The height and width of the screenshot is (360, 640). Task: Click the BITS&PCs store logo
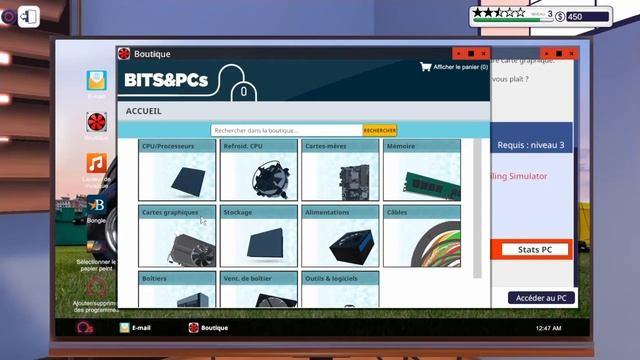(166, 80)
